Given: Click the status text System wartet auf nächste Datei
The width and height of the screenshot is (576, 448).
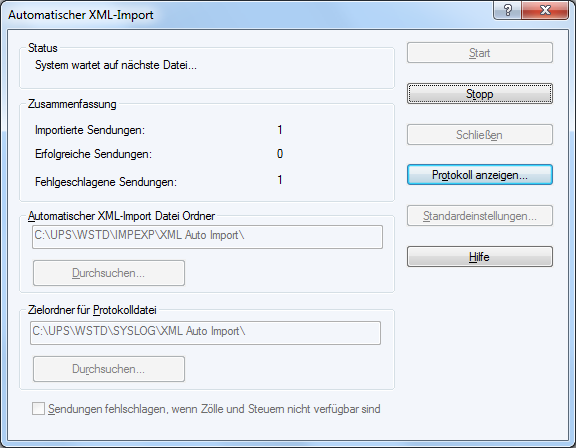Looking at the screenshot, I should 116,65.
